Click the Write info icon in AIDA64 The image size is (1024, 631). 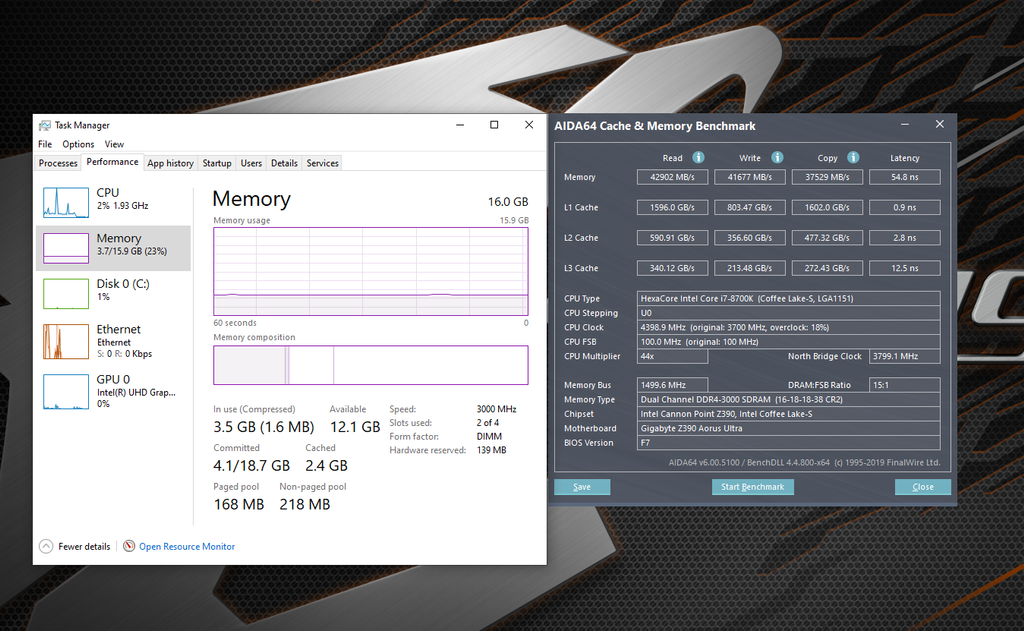[777, 157]
